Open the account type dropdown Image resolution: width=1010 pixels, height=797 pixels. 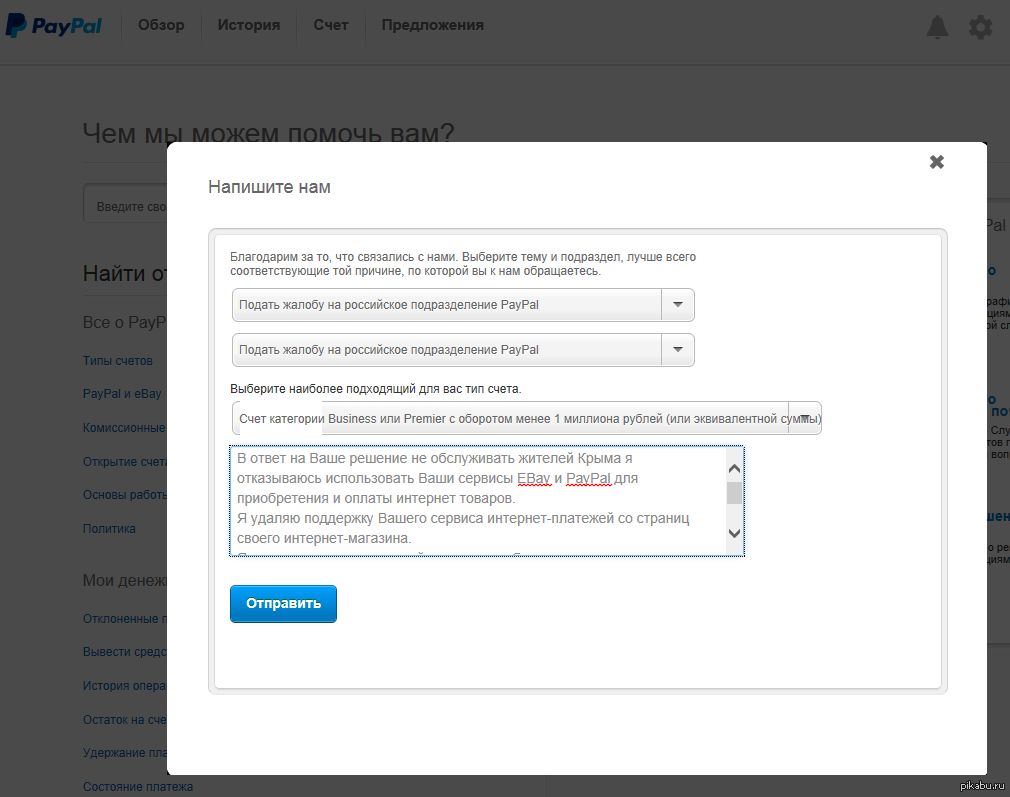coord(526,418)
